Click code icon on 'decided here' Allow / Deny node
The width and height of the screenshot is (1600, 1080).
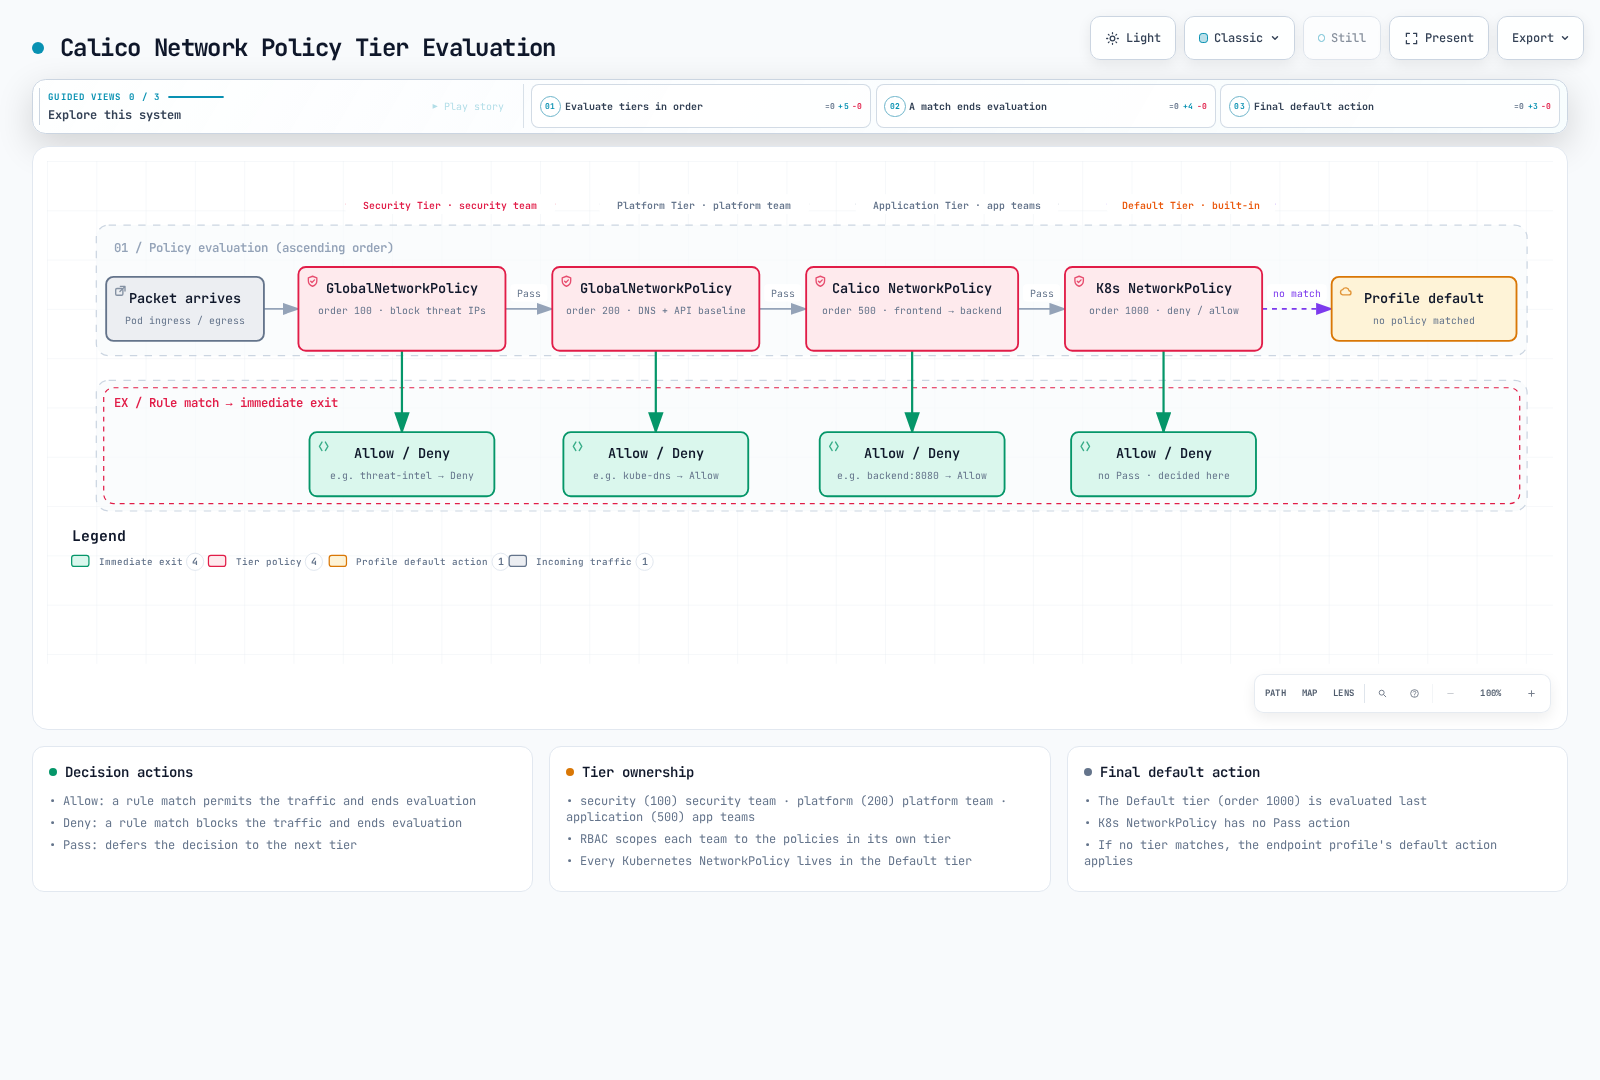click(1085, 447)
